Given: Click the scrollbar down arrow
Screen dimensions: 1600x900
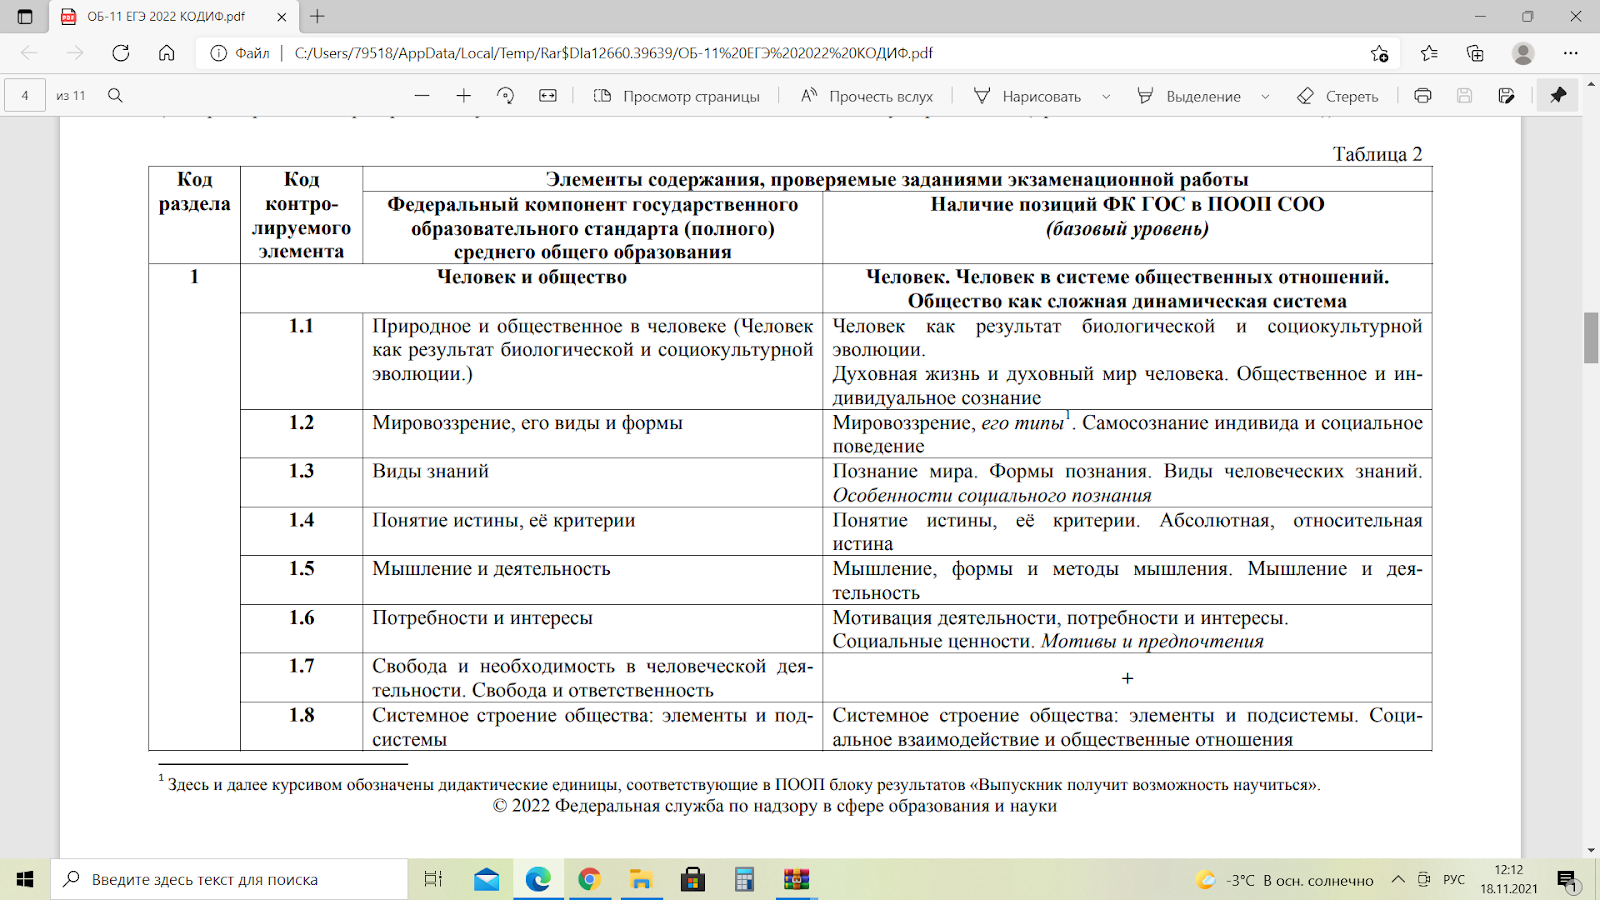Looking at the screenshot, I should pos(1591,850).
